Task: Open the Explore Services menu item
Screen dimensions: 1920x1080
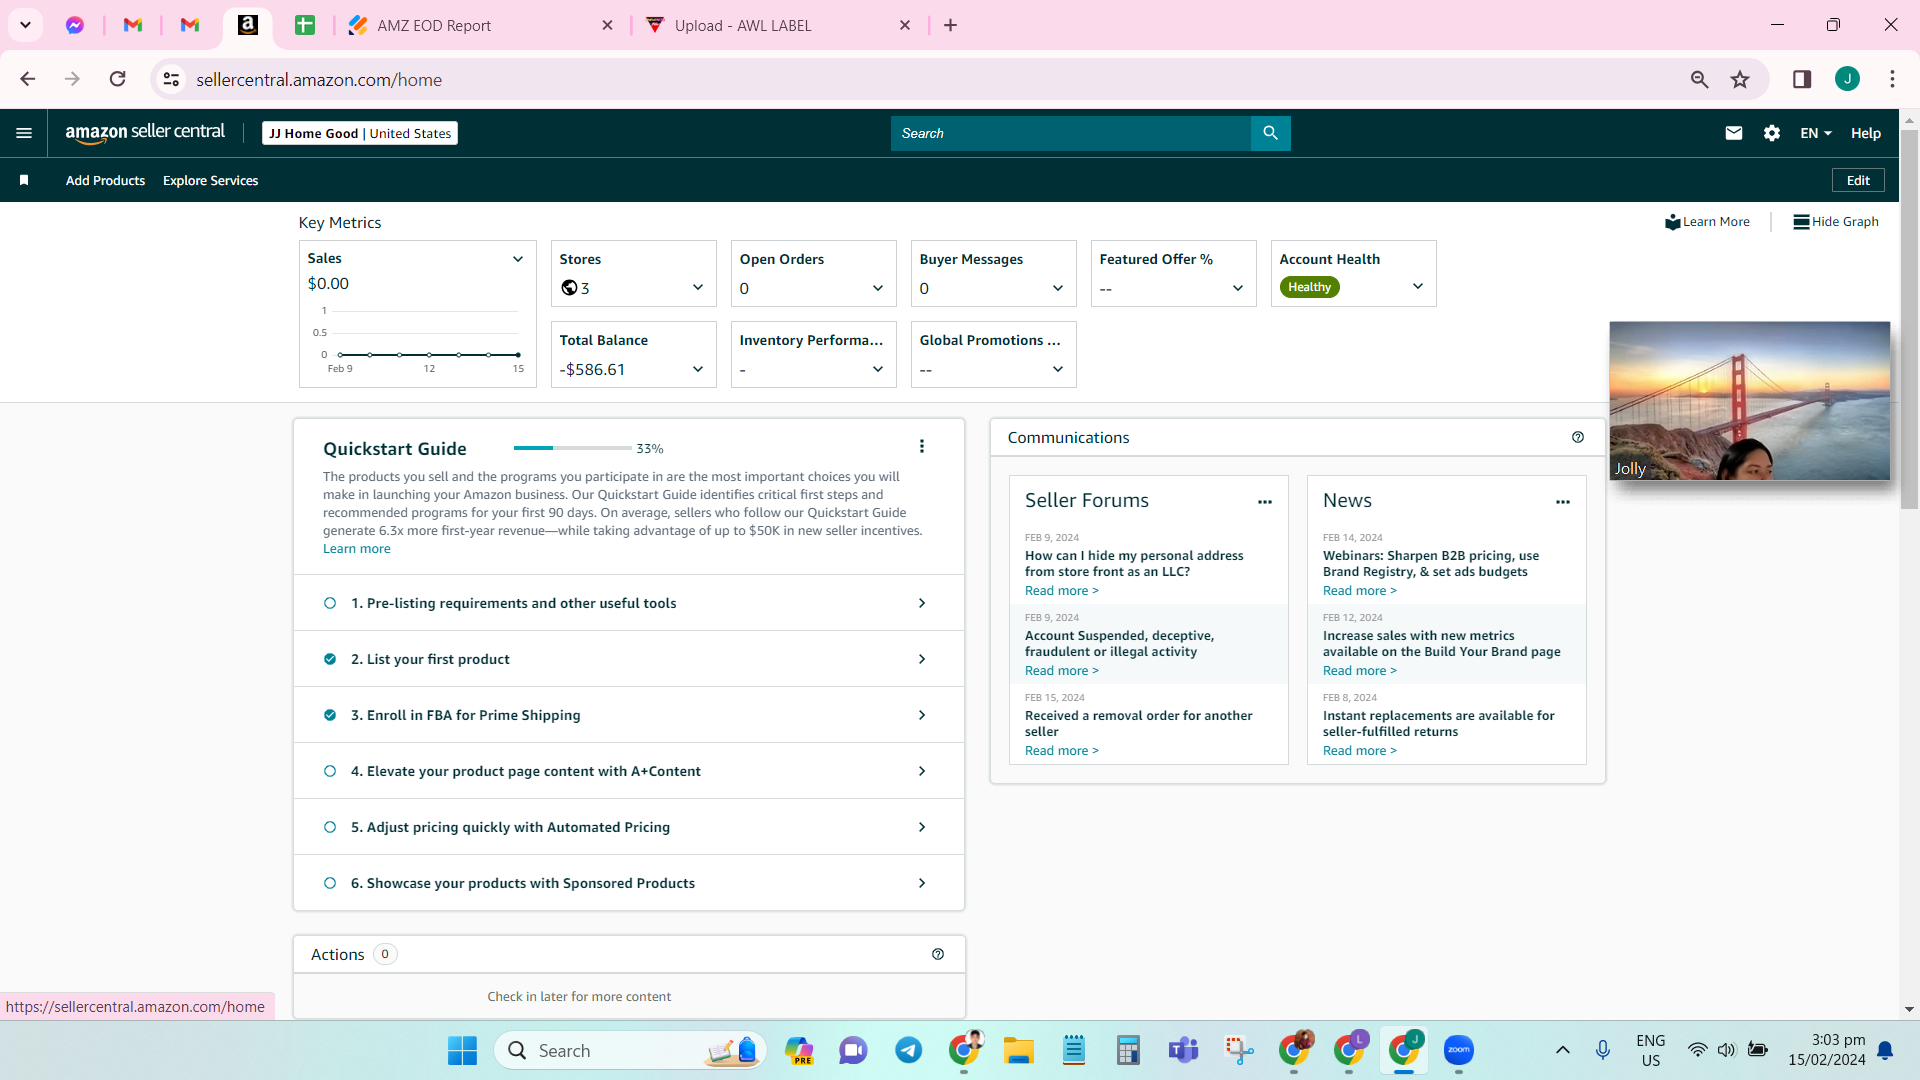Action: 210,180
